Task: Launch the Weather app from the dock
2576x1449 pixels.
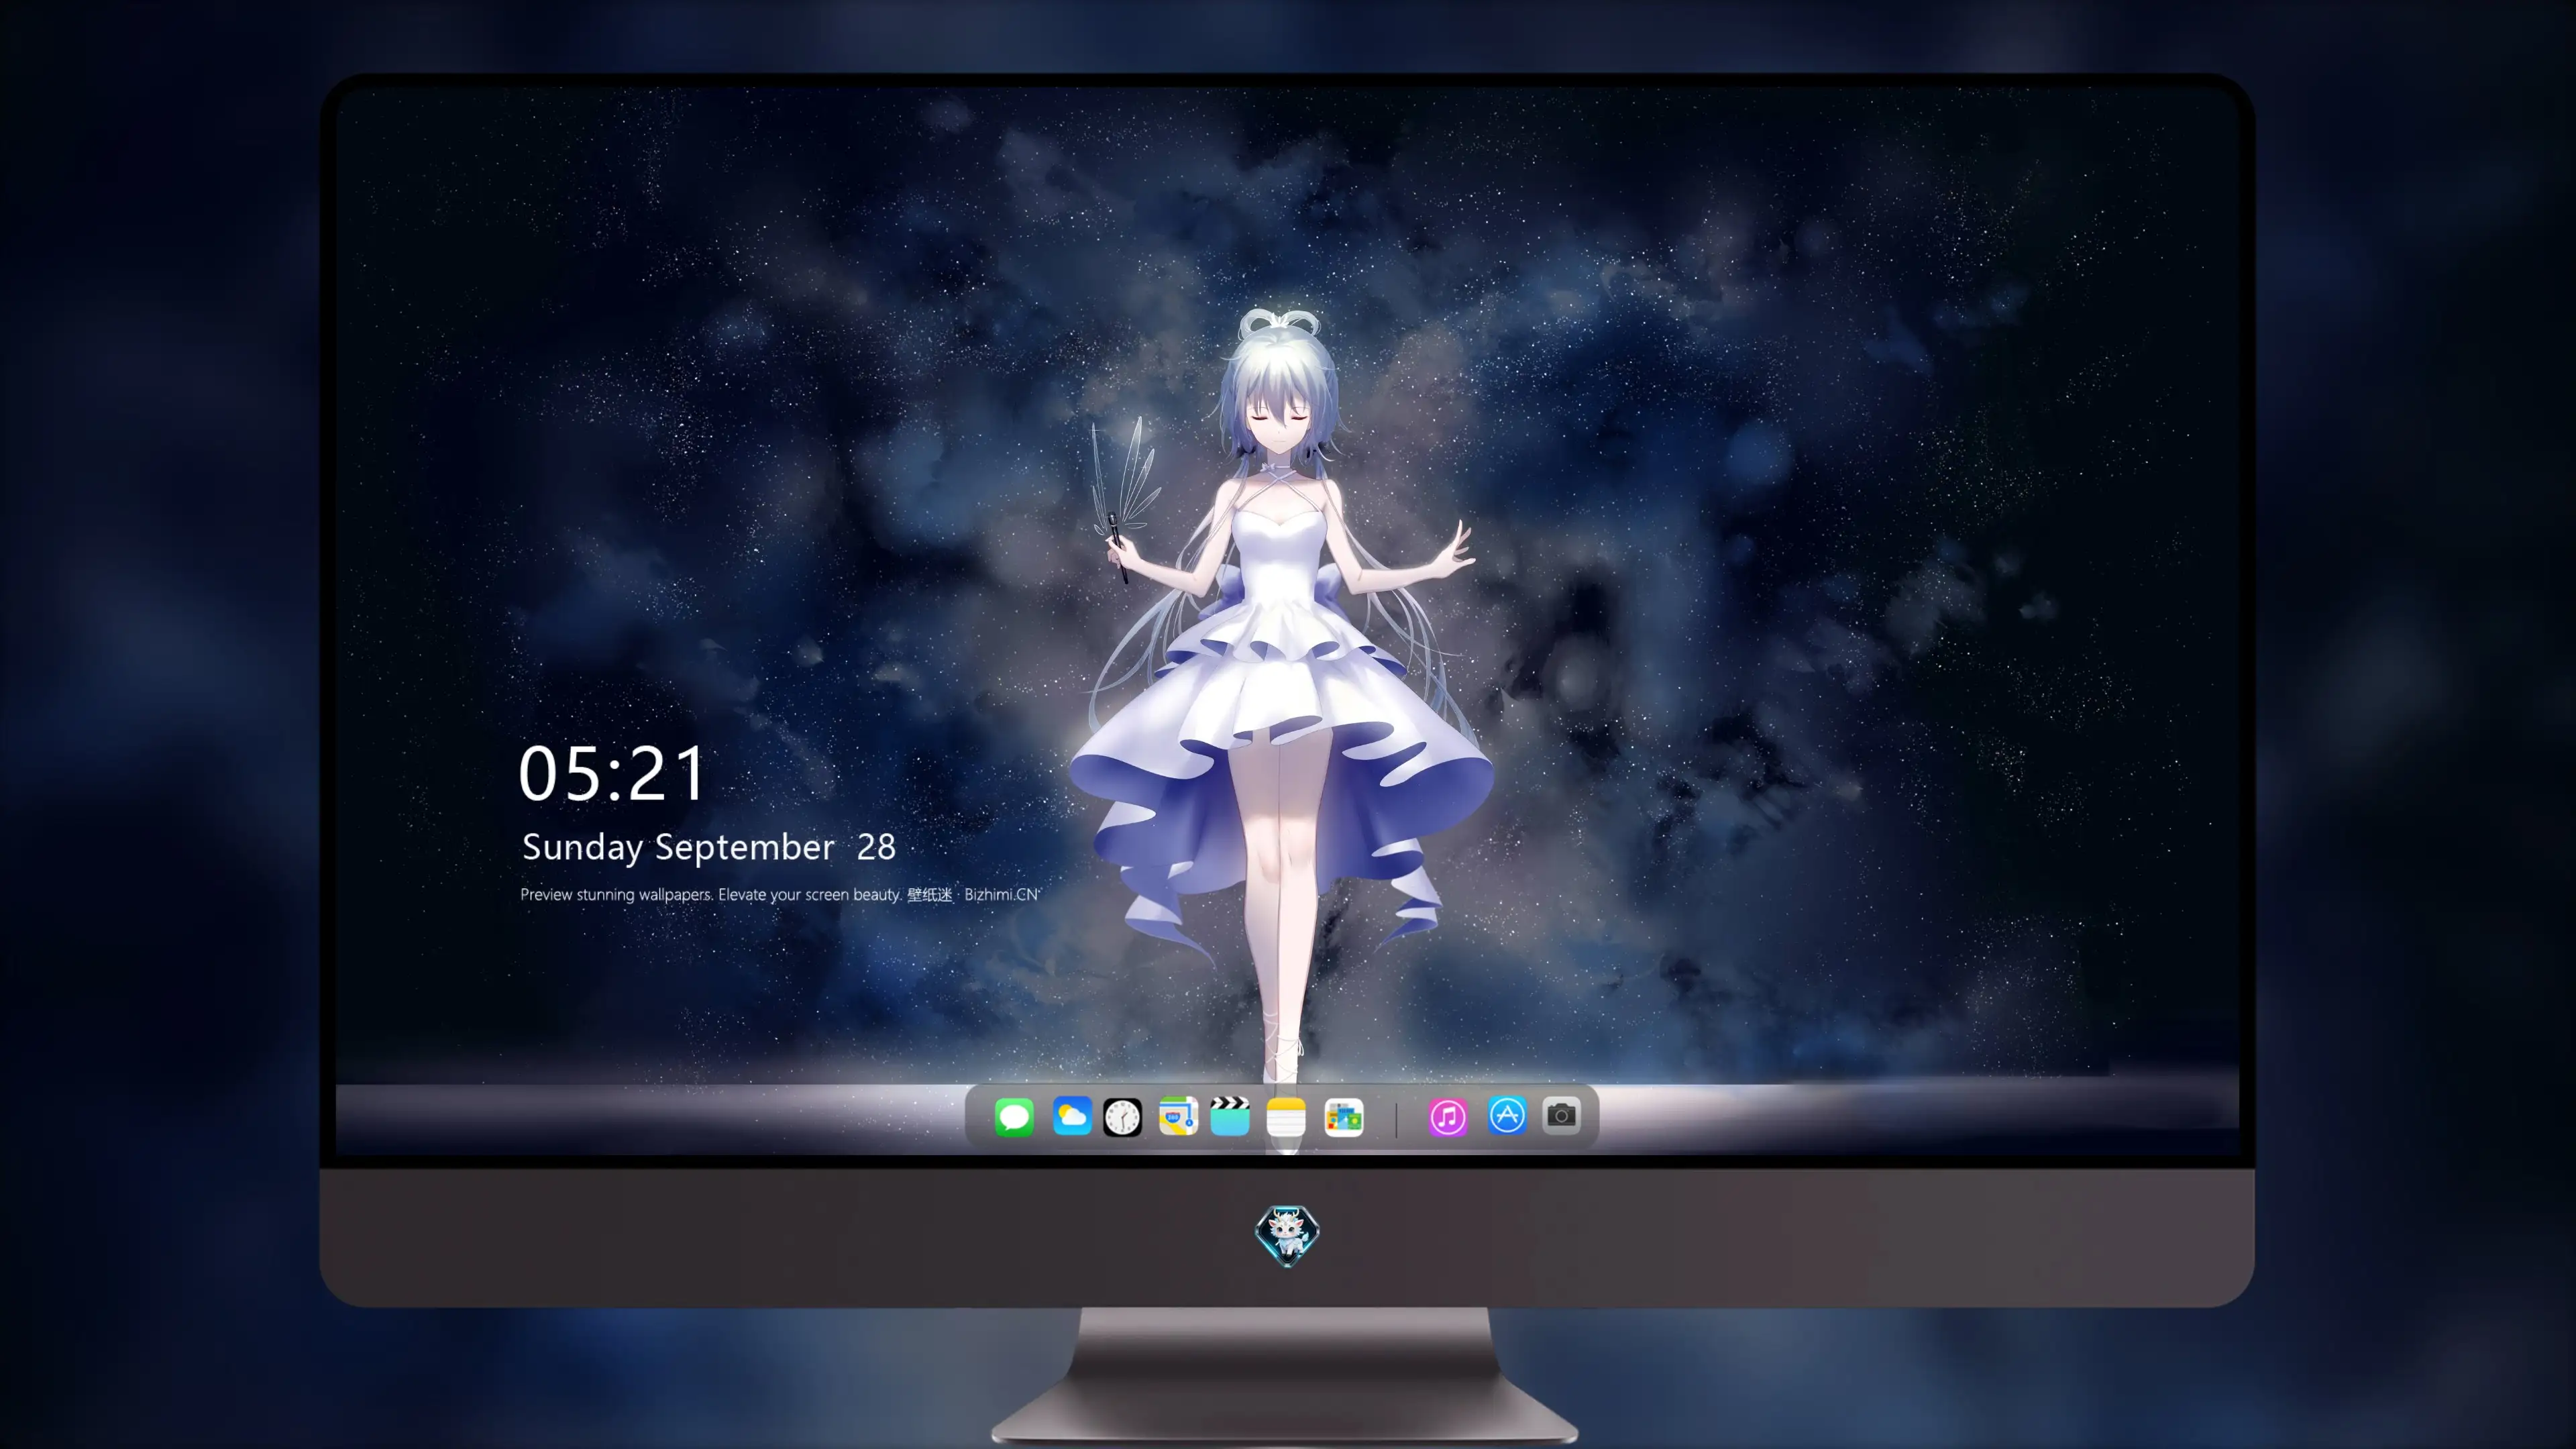Action: [1071, 1116]
